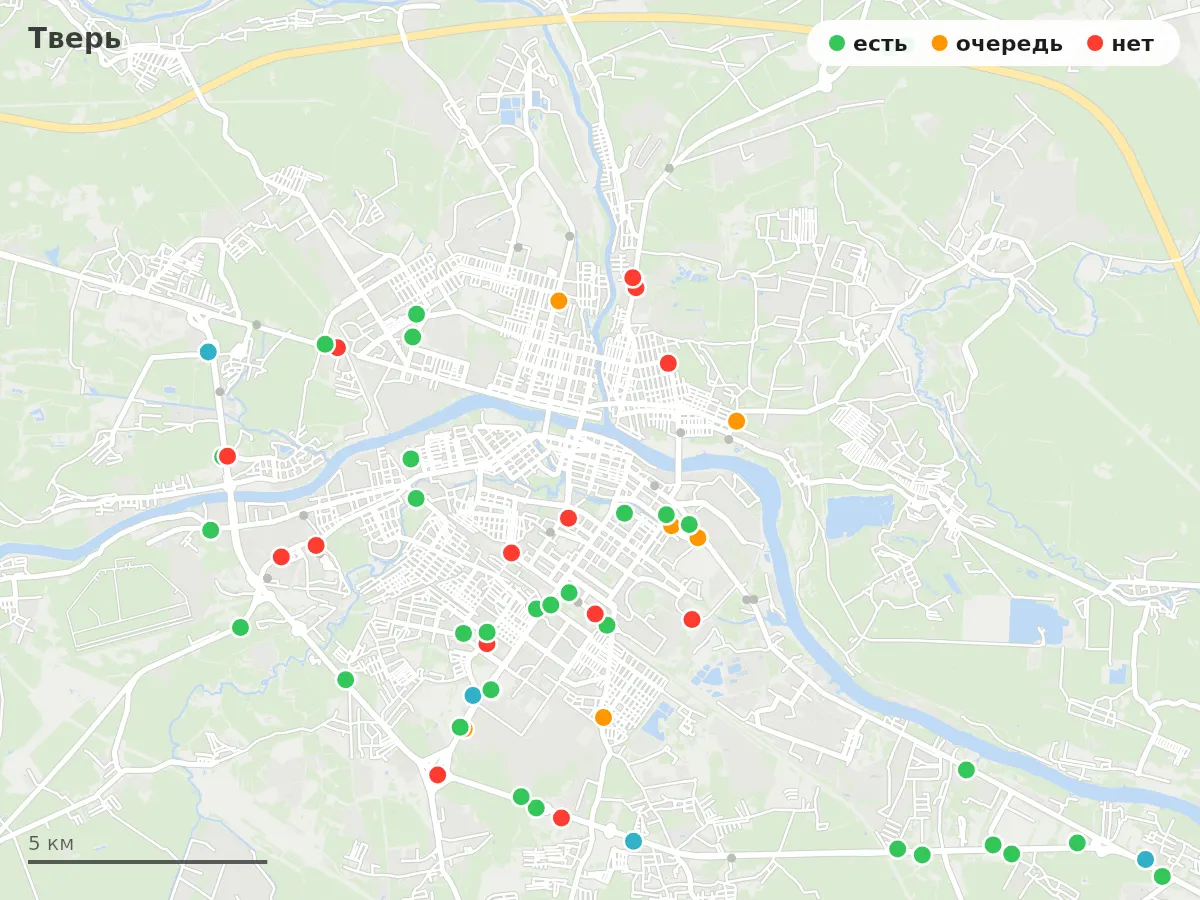The width and height of the screenshot is (1200, 900).
Task: Open the westernmost blue marker on the map
Action: point(208,352)
